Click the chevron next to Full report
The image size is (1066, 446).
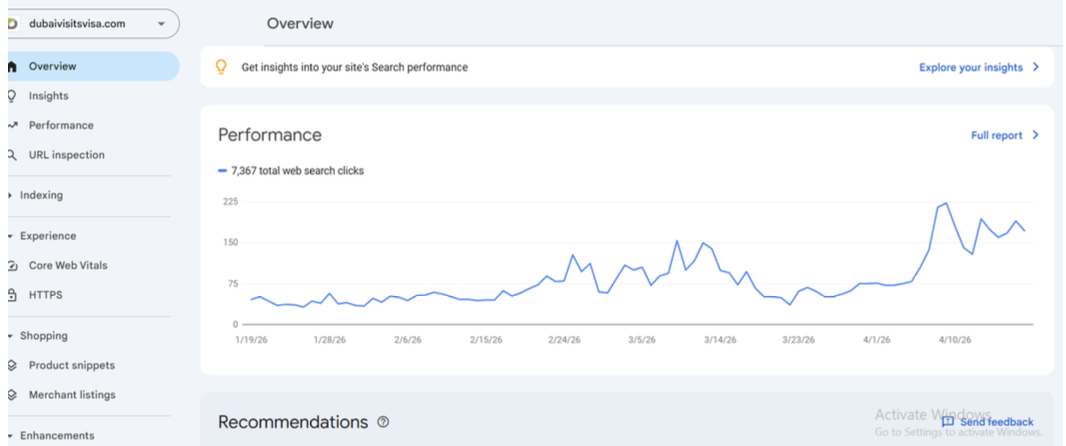pyautogui.click(x=1036, y=135)
